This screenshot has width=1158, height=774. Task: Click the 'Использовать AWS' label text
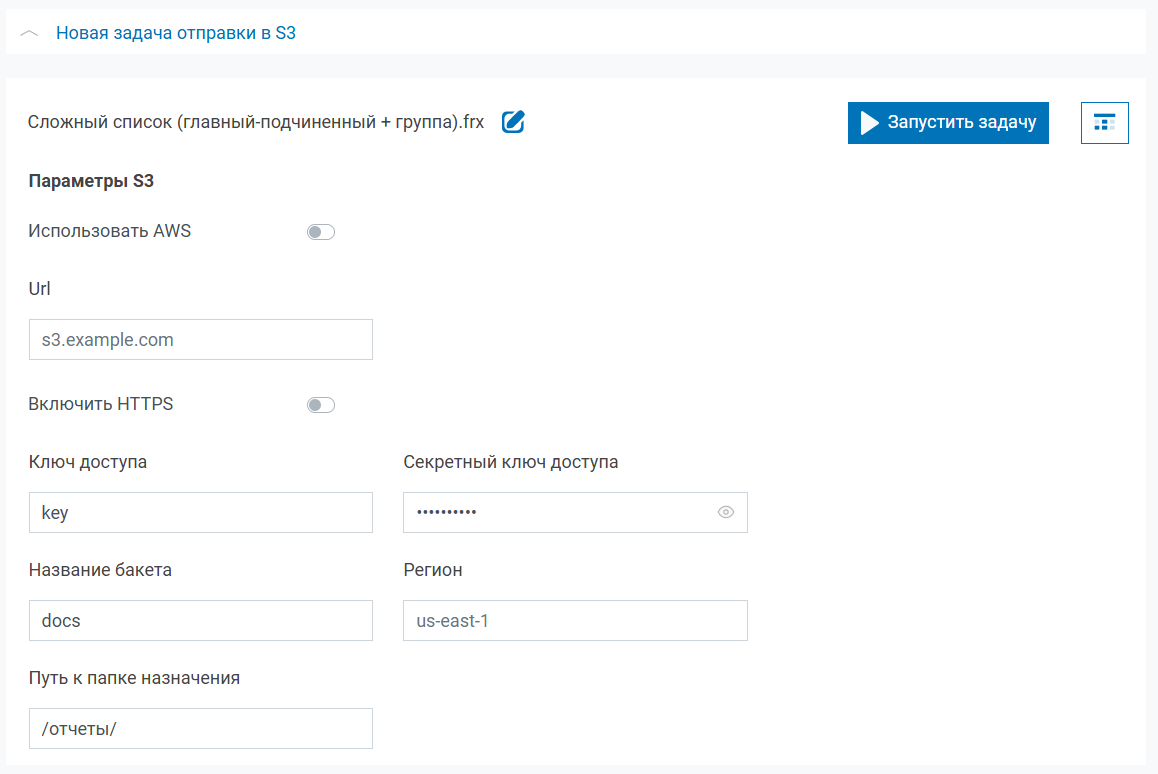click(x=109, y=231)
